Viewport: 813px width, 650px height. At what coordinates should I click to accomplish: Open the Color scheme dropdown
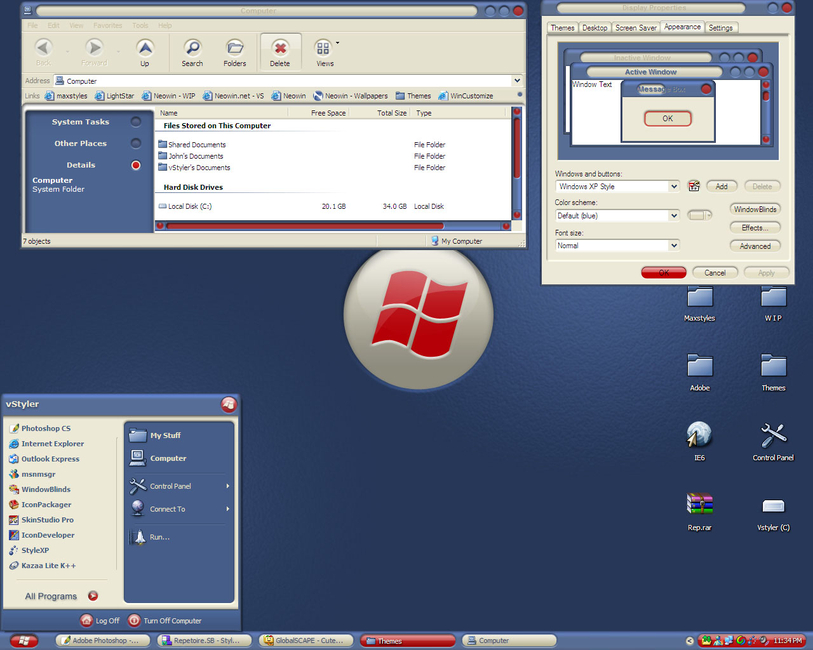click(674, 215)
